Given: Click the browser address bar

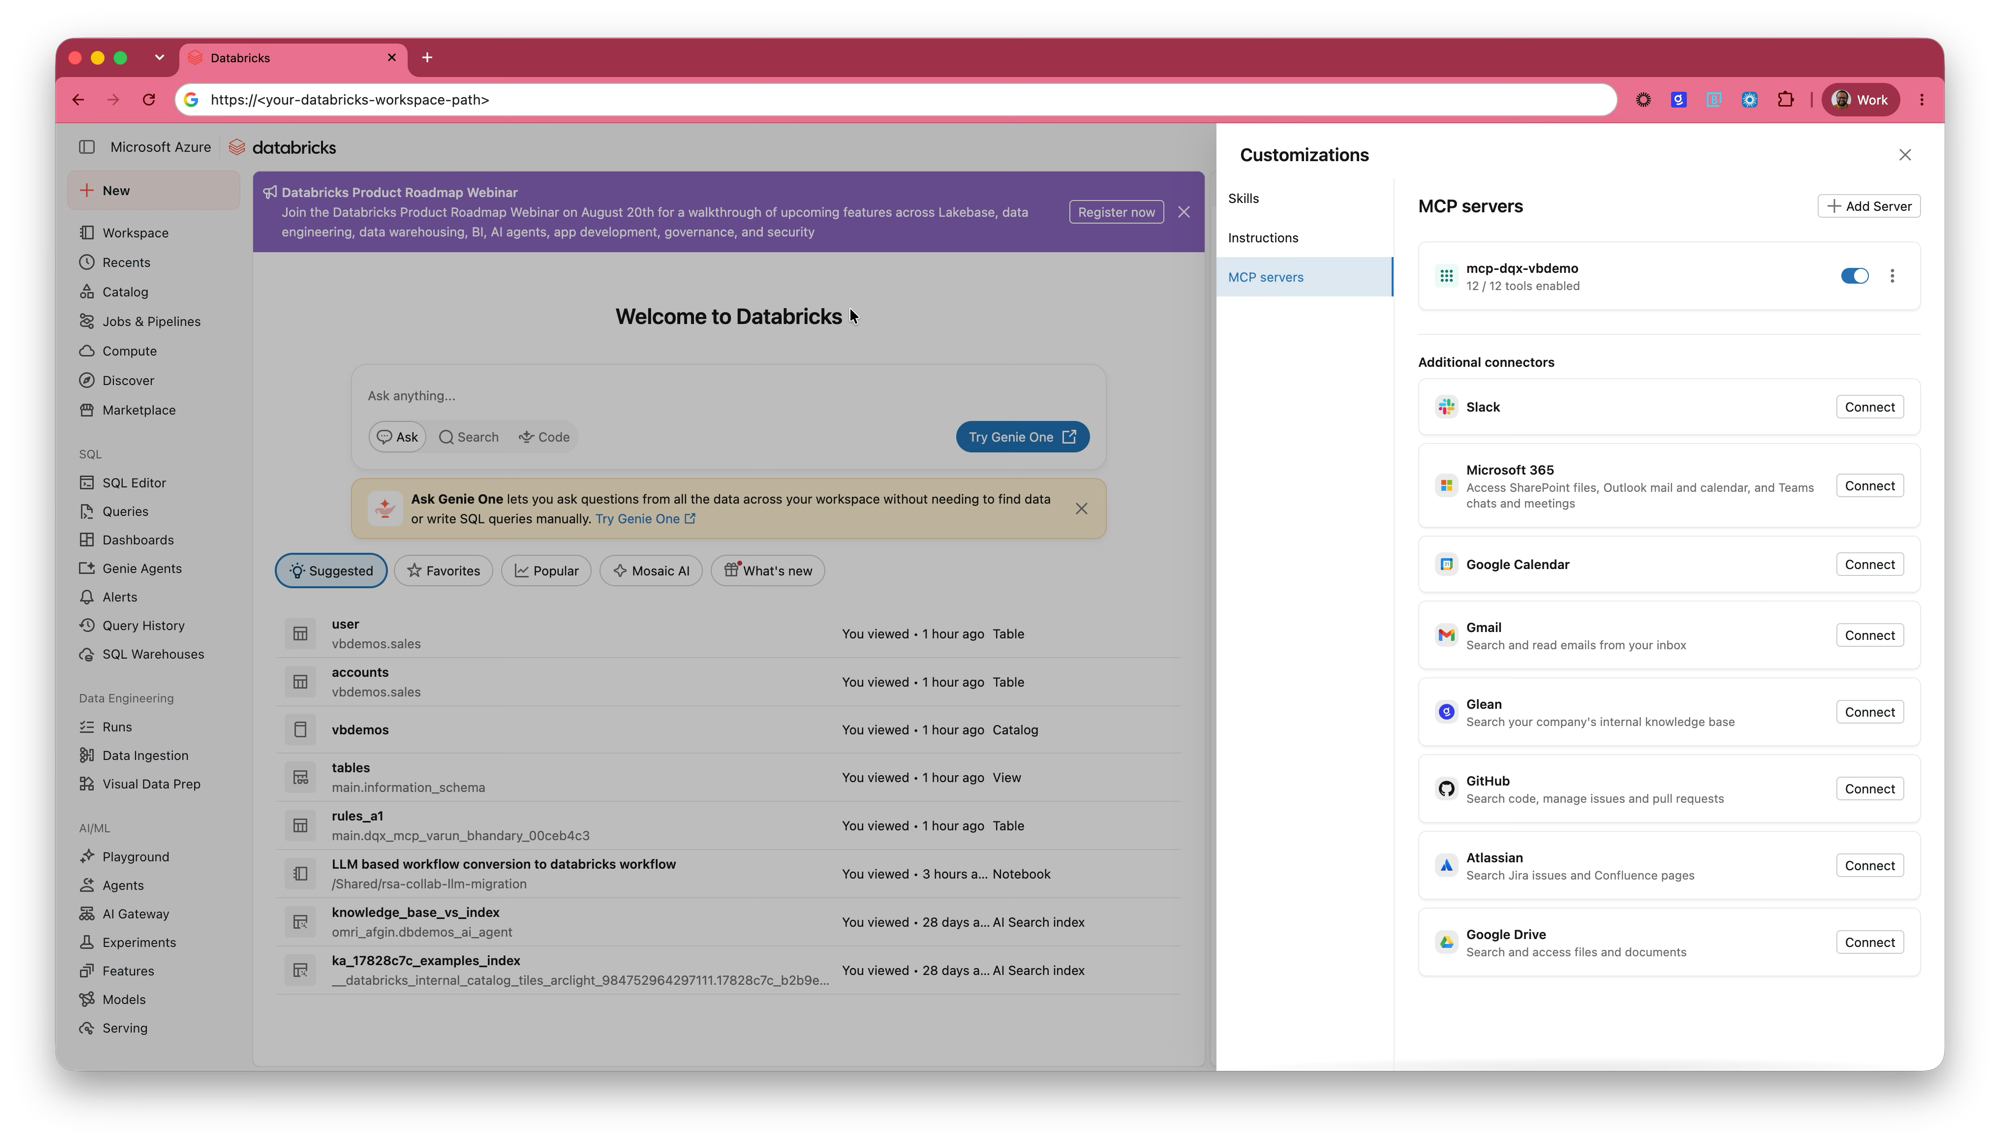Looking at the screenshot, I should [895, 100].
